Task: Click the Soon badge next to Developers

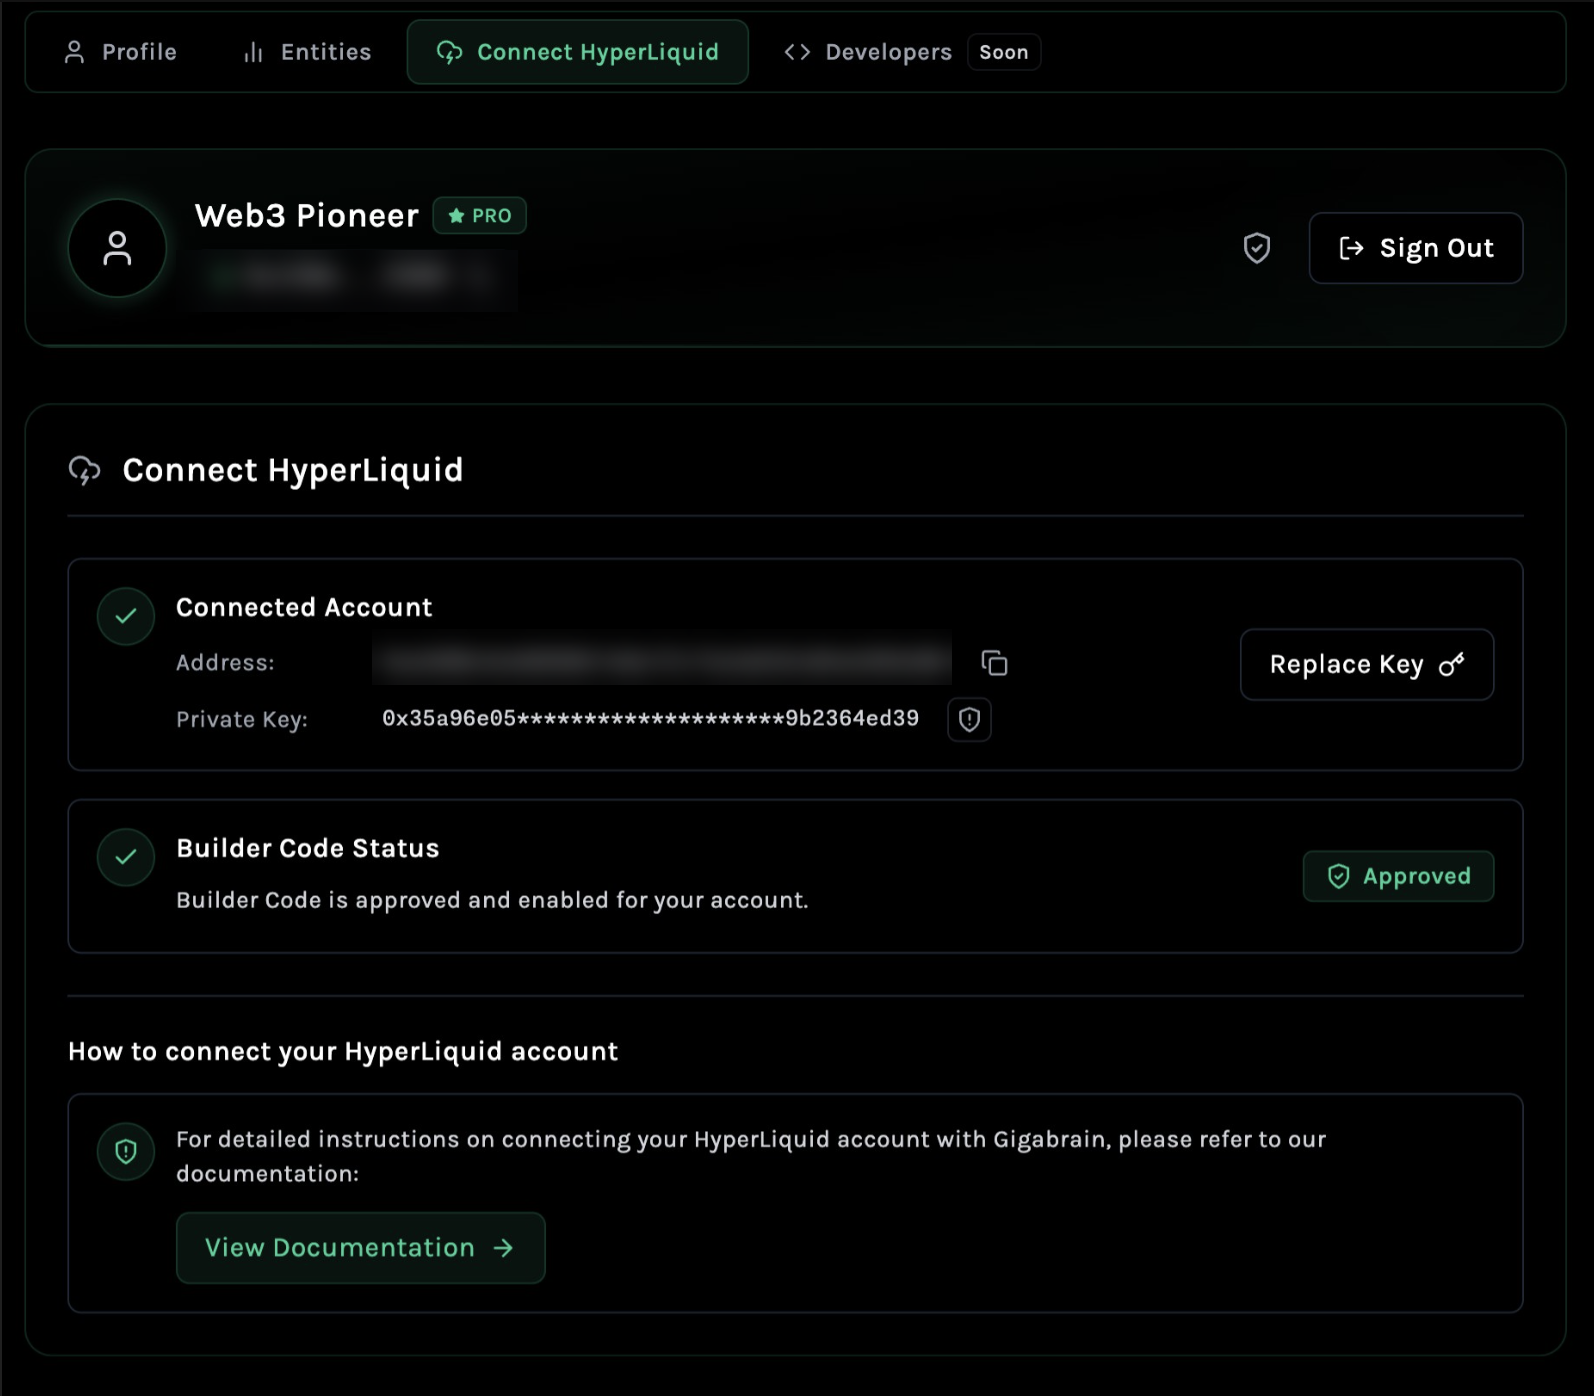Action: pos(1004,52)
